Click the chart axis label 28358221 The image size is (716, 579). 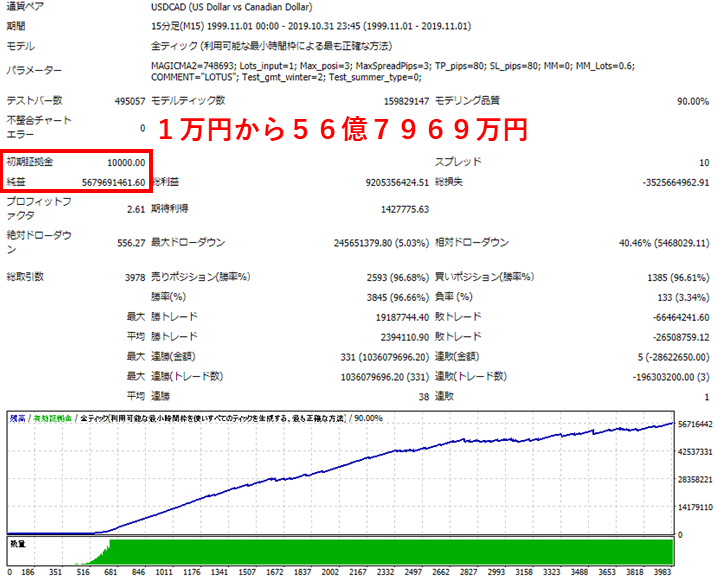[695, 480]
